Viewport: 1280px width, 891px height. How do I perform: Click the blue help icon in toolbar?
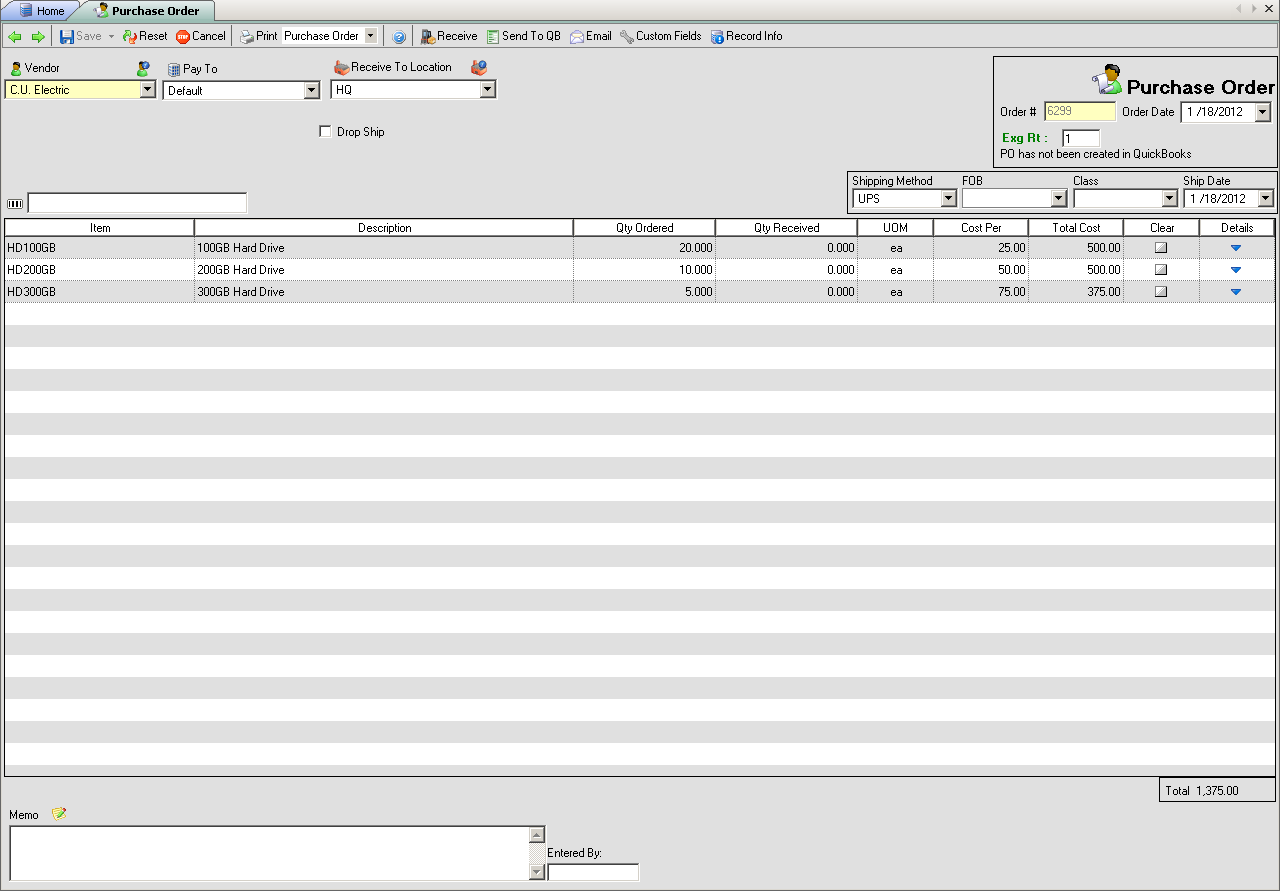click(399, 37)
